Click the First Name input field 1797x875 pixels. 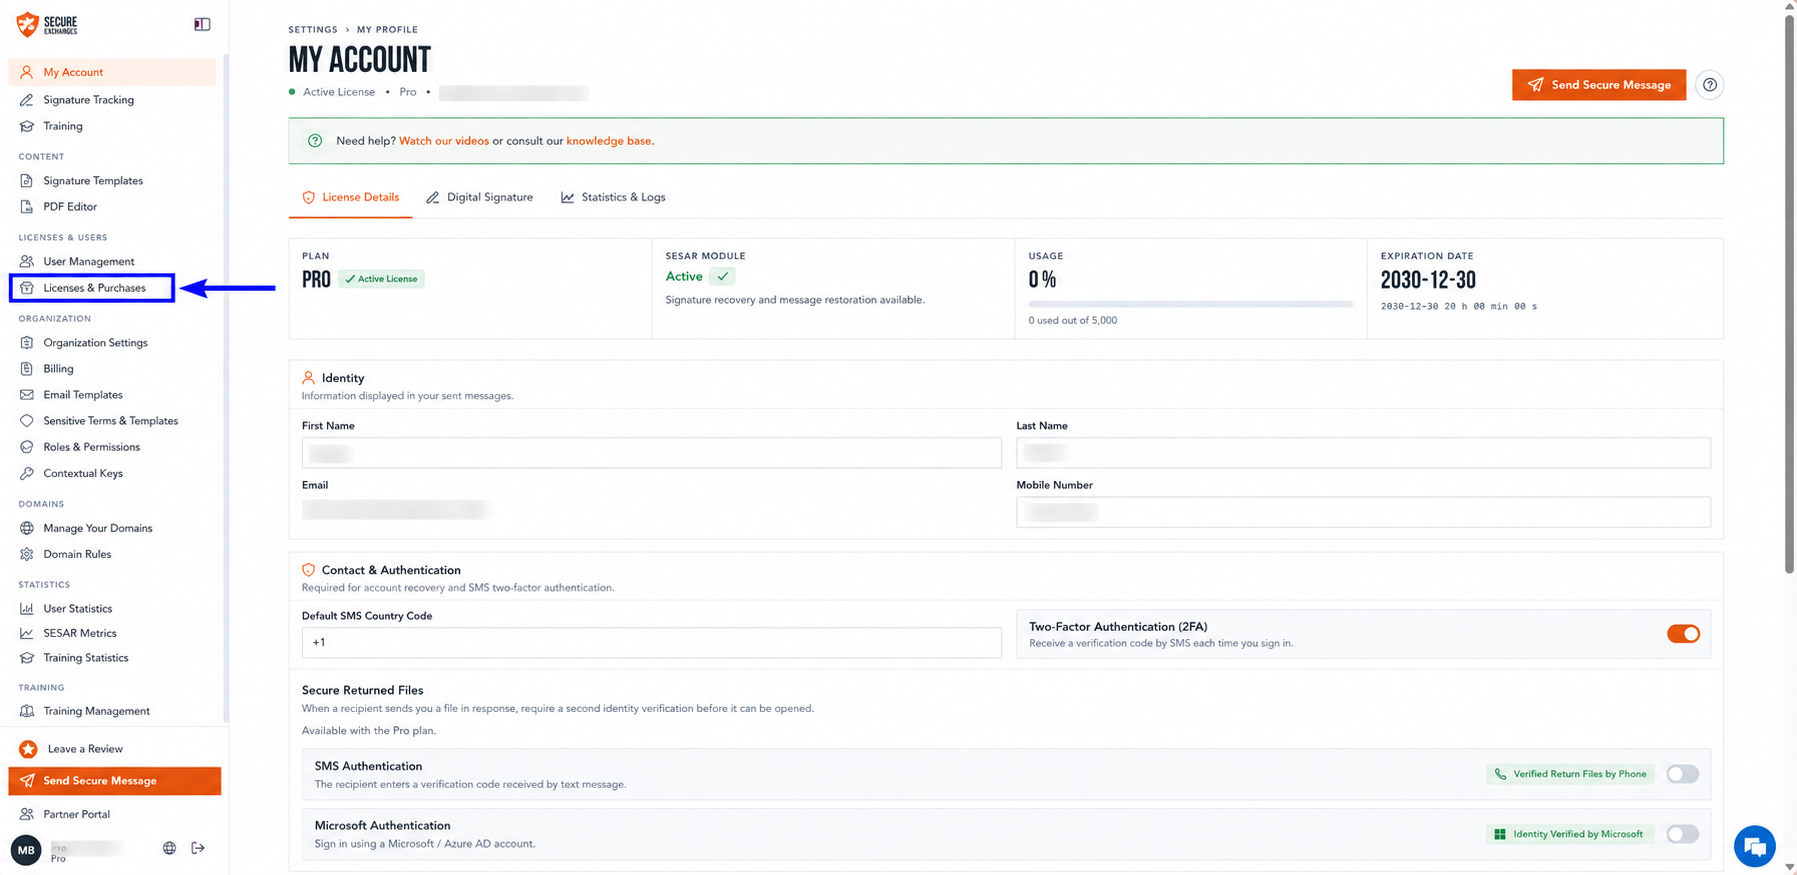click(651, 453)
